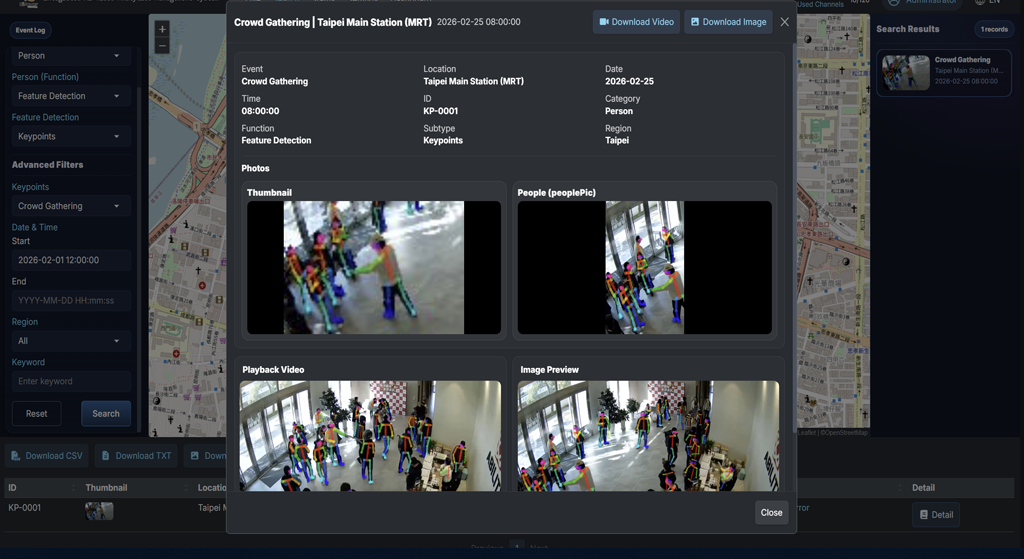
Task: Click the Download CSV button
Action: point(47,456)
